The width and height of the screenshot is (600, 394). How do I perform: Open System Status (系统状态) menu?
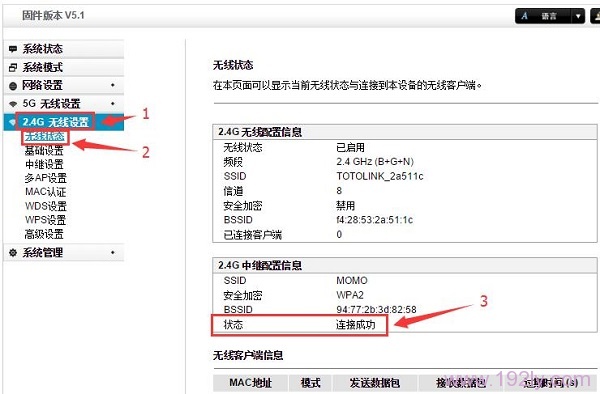64,49
